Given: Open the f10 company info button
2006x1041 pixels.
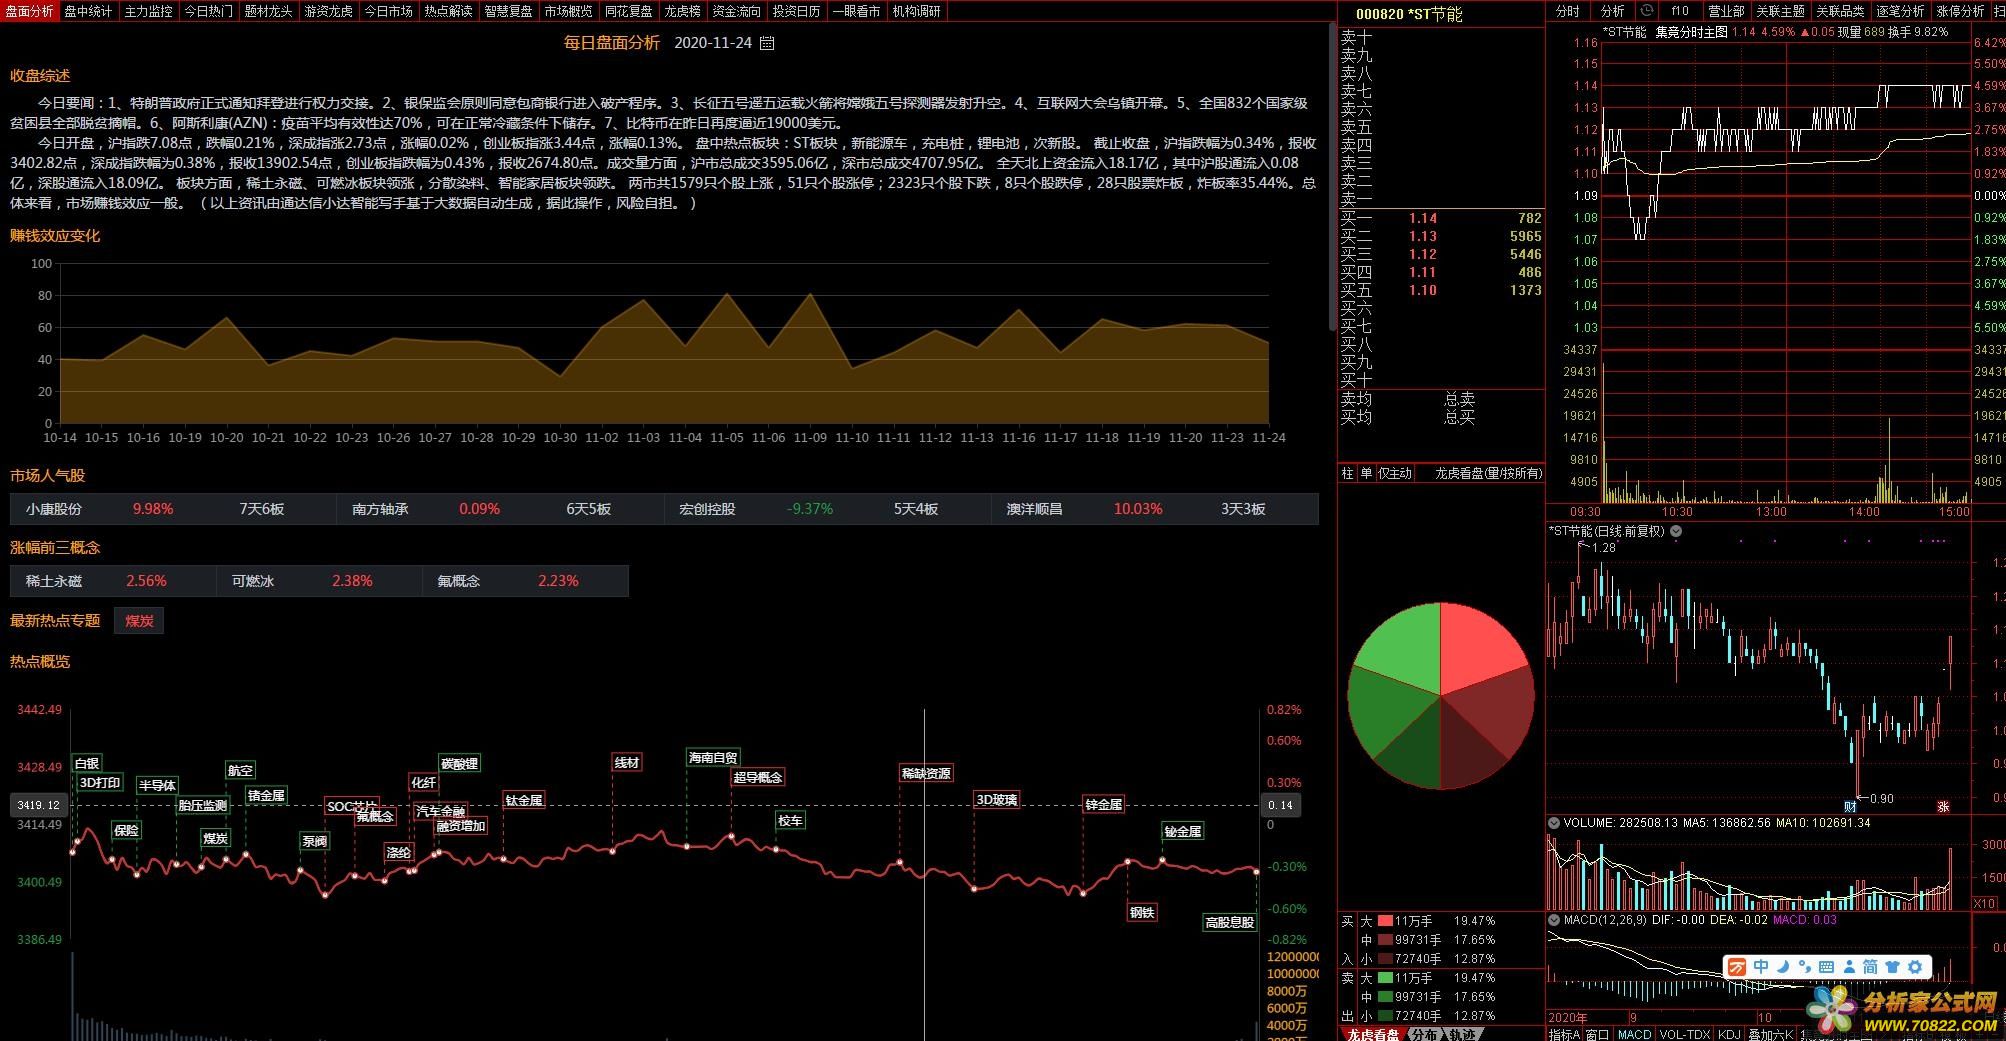Looking at the screenshot, I should 1680,11.
